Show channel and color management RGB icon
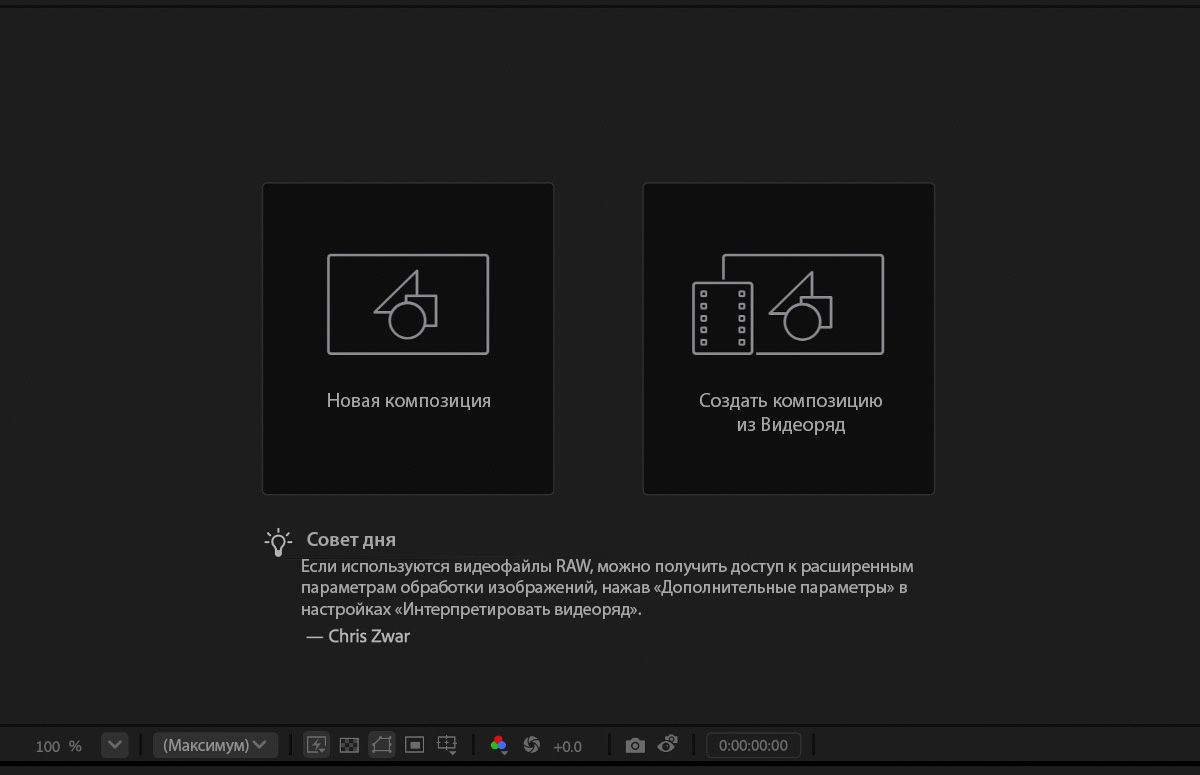 coord(499,745)
